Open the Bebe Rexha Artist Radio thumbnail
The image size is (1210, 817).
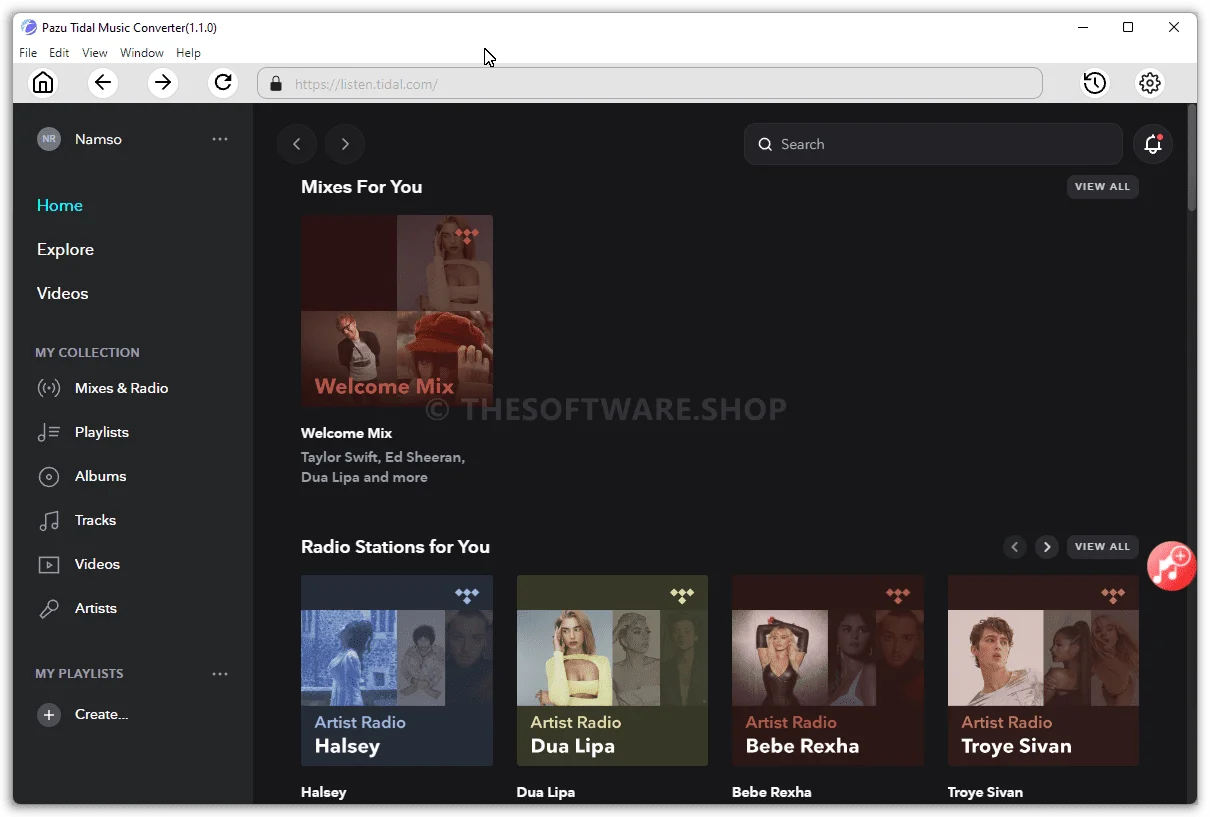(828, 670)
